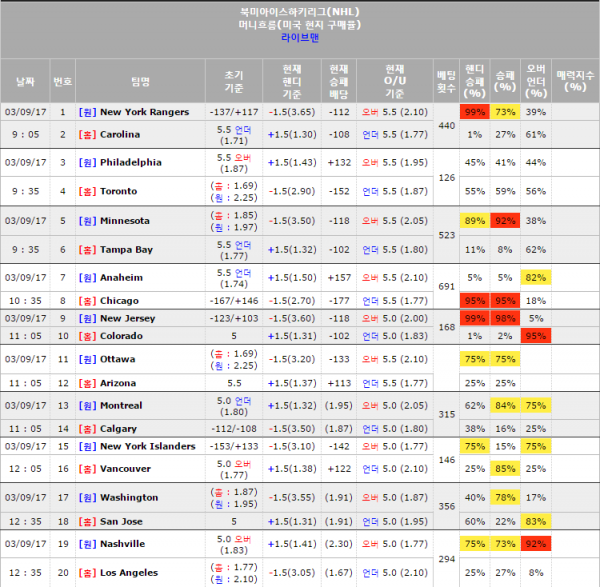Click 오버 5.5 (1.95) for Philadelphia
The height and width of the screenshot is (587, 600).
pos(395,163)
